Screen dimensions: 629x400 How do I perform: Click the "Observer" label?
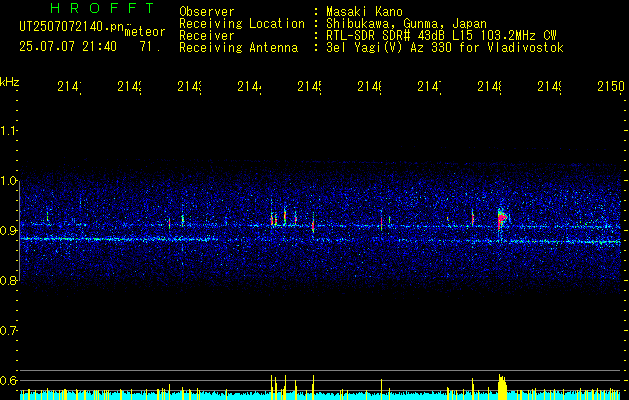click(x=207, y=12)
